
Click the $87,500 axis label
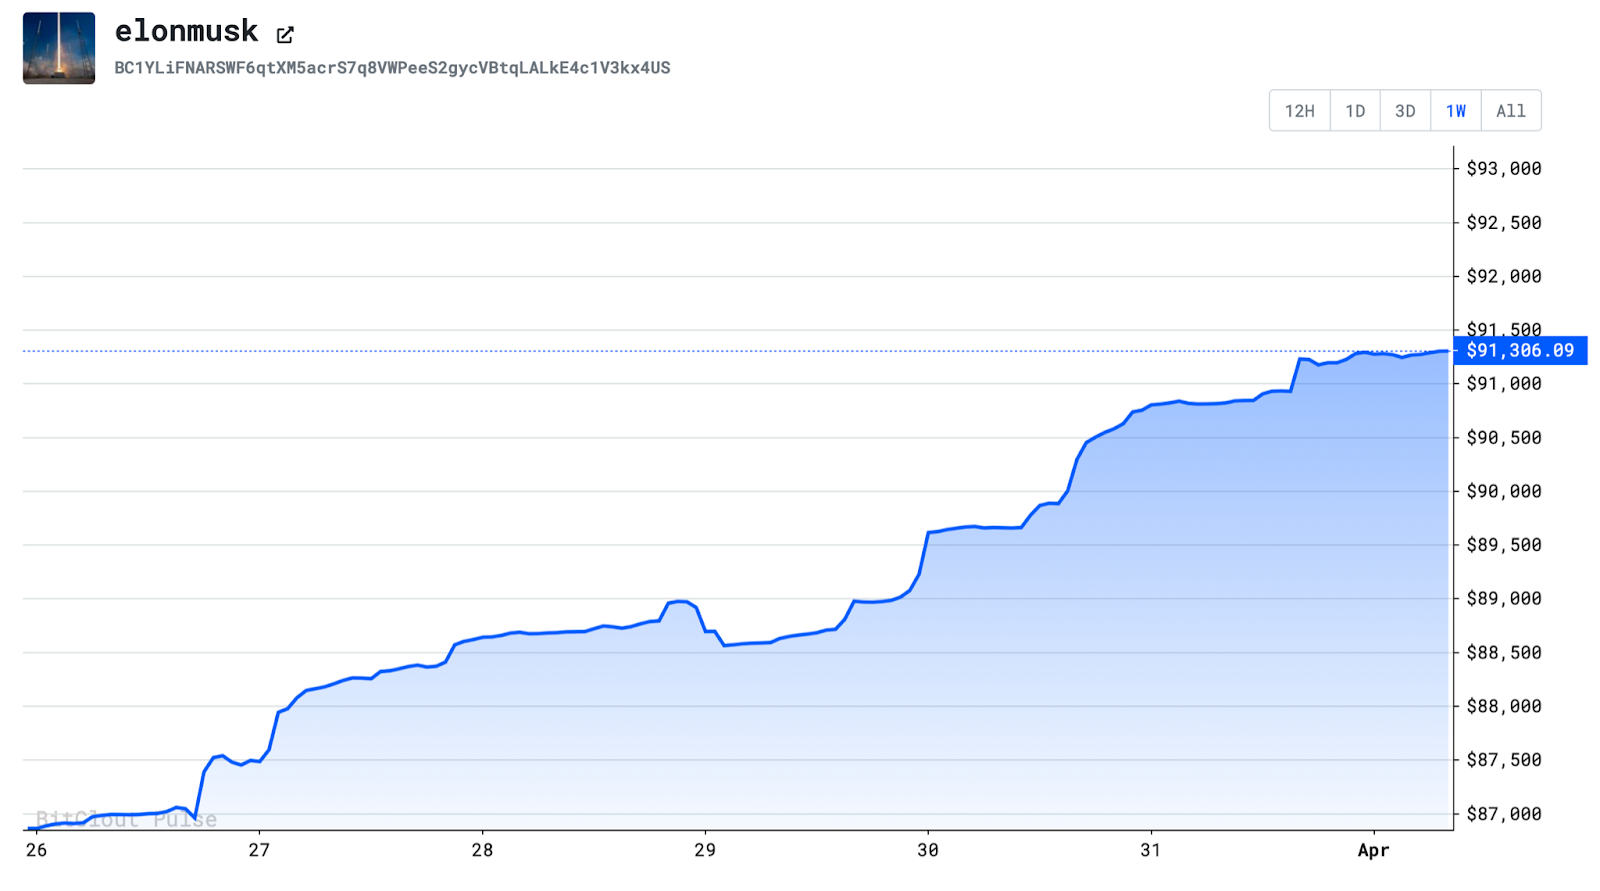point(1504,760)
